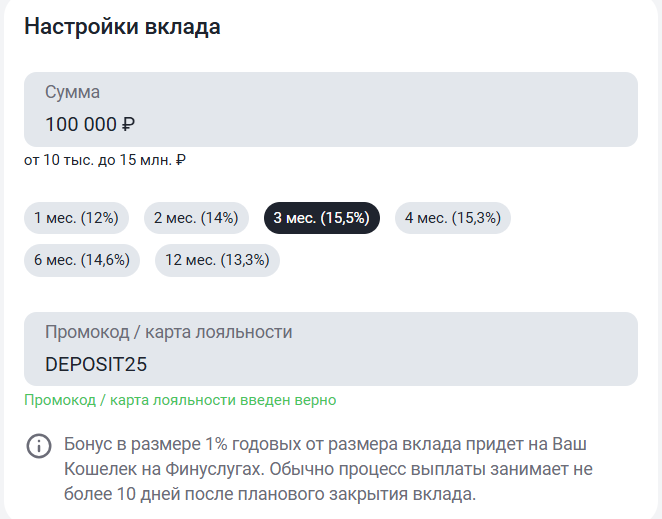Place cursor in the DEPOSIT25 promo code text
The width and height of the screenshot is (662, 519).
click(x=96, y=365)
